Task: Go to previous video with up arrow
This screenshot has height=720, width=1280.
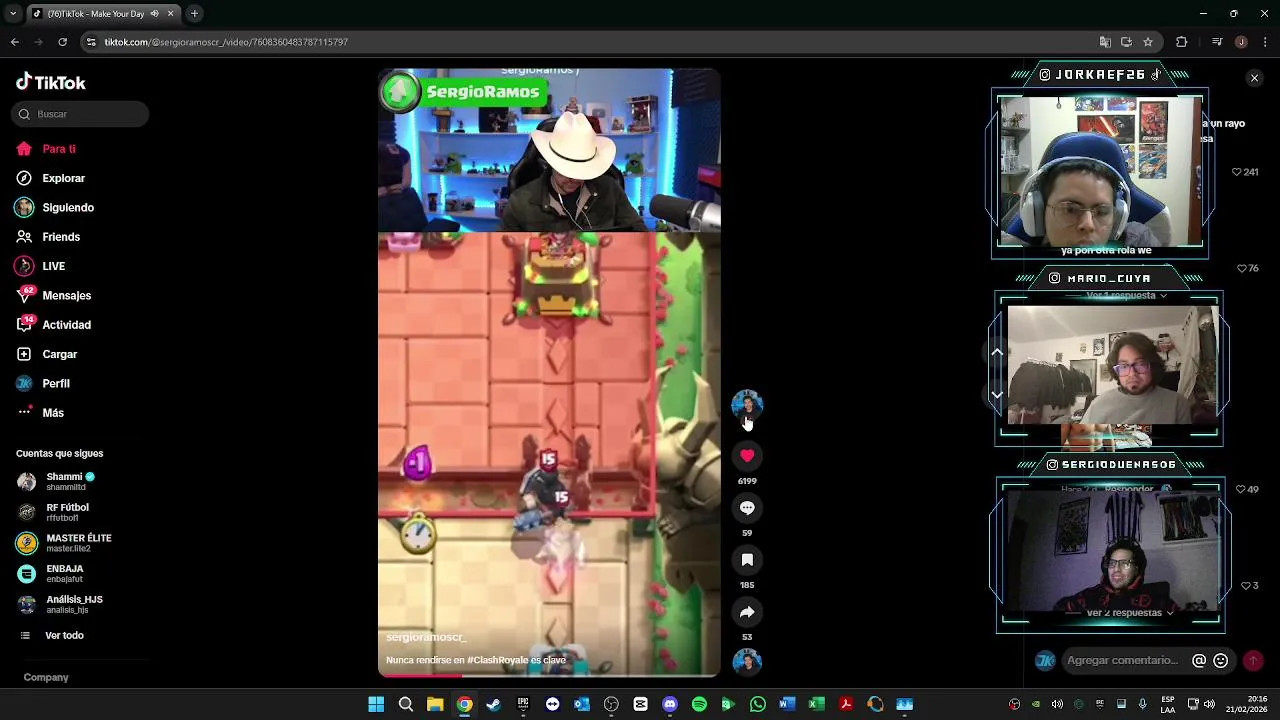Action: 997,352
